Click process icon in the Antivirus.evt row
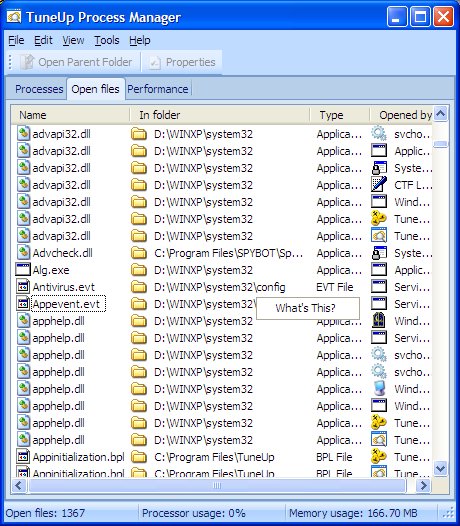The height and width of the screenshot is (526, 460). coord(379,286)
